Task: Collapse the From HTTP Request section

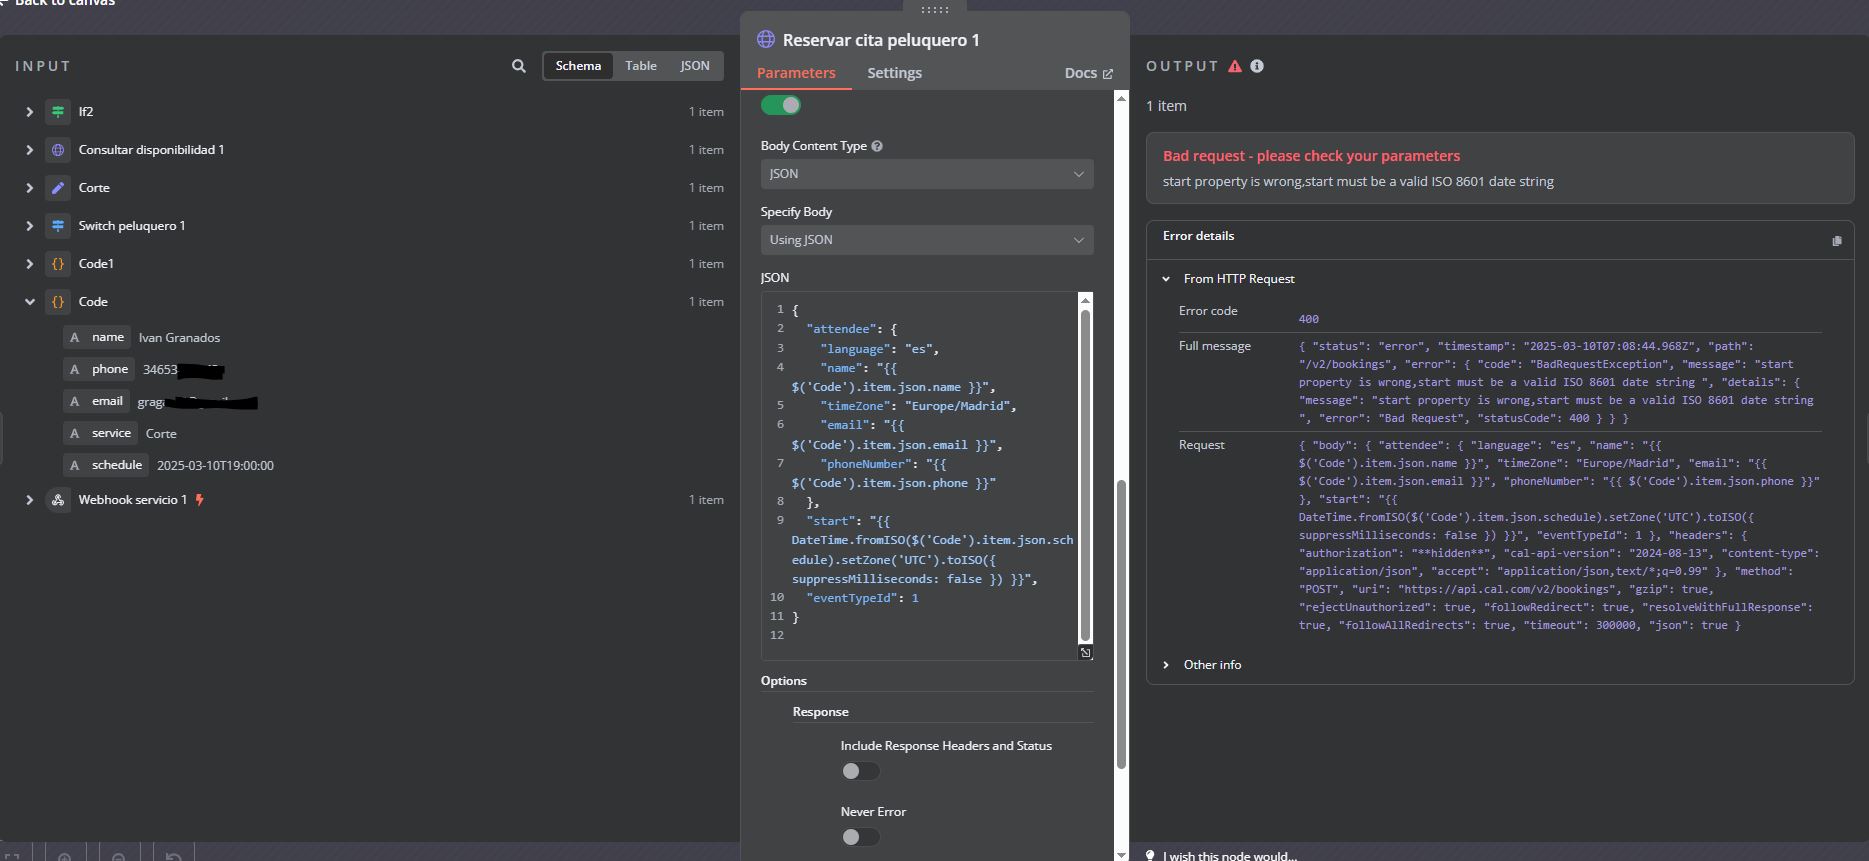Action: [x=1166, y=279]
